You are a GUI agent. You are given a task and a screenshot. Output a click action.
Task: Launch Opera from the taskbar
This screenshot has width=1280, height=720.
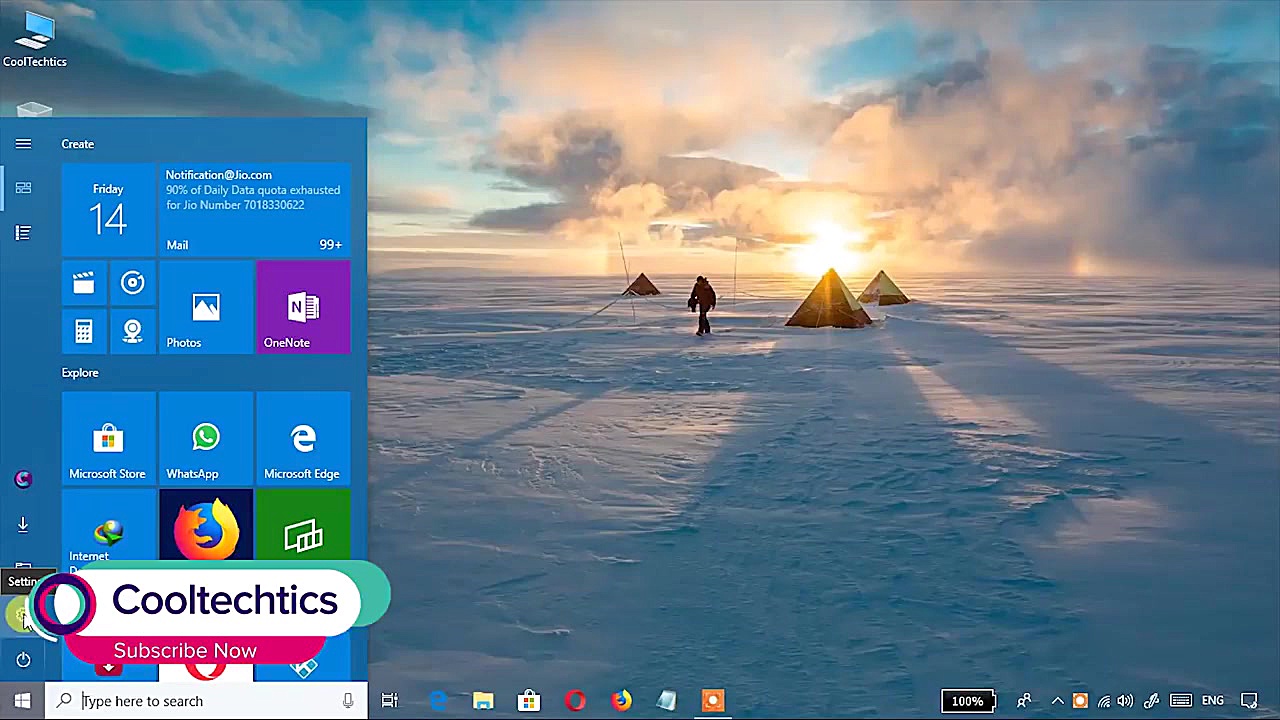[x=575, y=701]
